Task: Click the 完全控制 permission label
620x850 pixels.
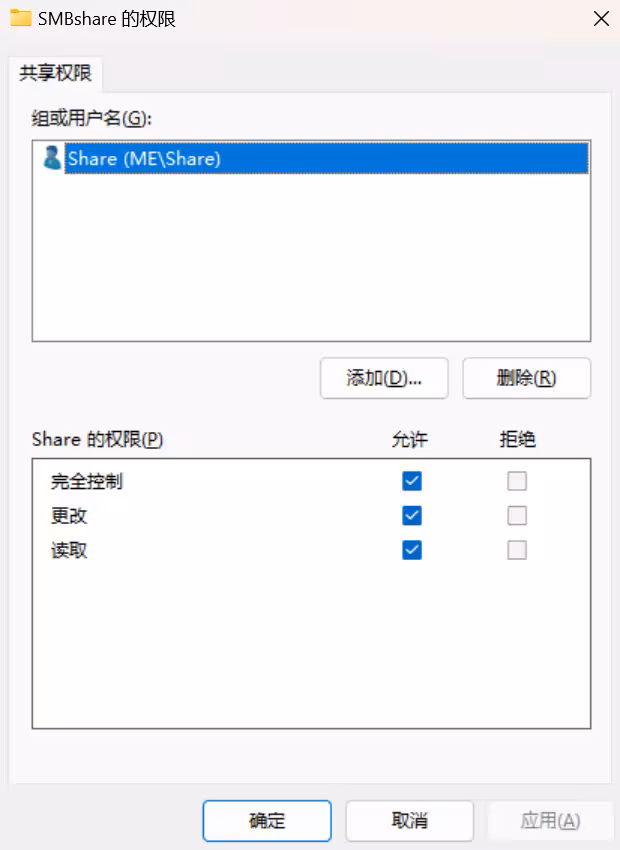Action: point(87,481)
